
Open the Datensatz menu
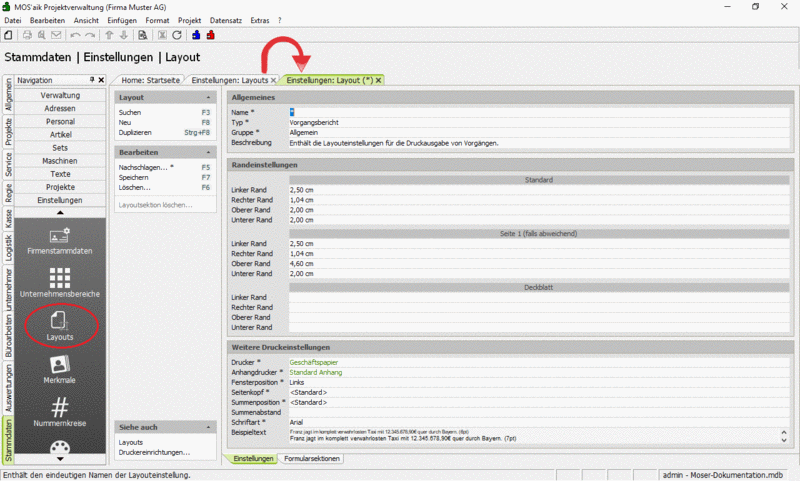(226, 20)
